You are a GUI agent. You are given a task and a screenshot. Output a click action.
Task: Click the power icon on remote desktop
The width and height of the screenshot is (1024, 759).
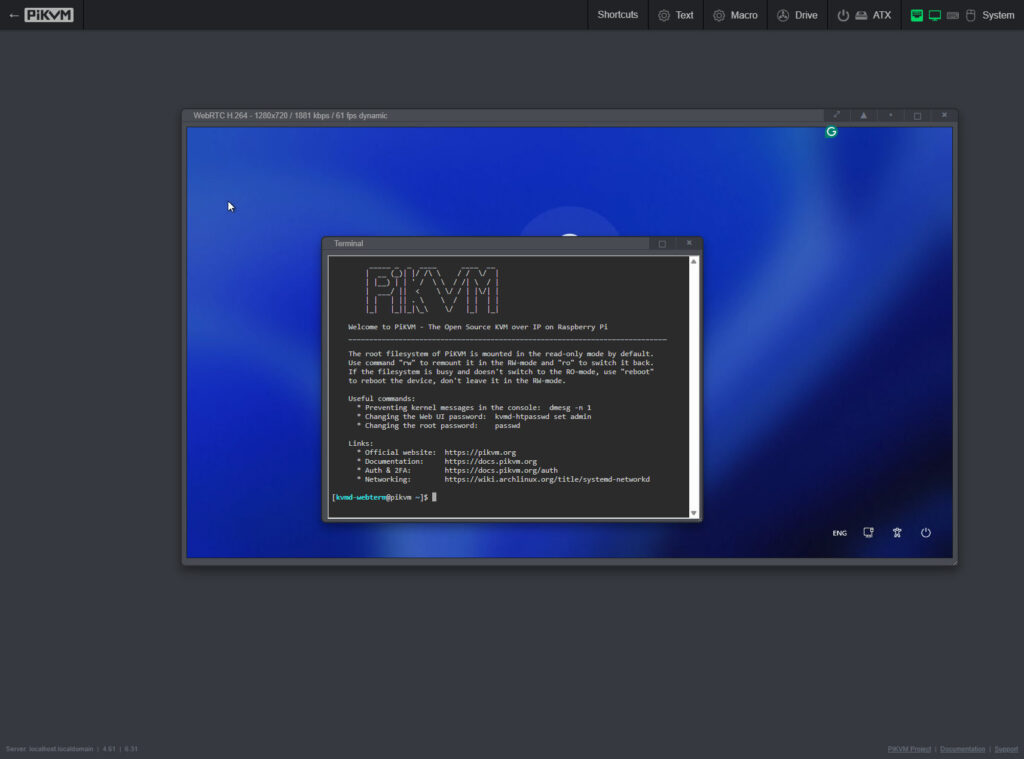(926, 533)
